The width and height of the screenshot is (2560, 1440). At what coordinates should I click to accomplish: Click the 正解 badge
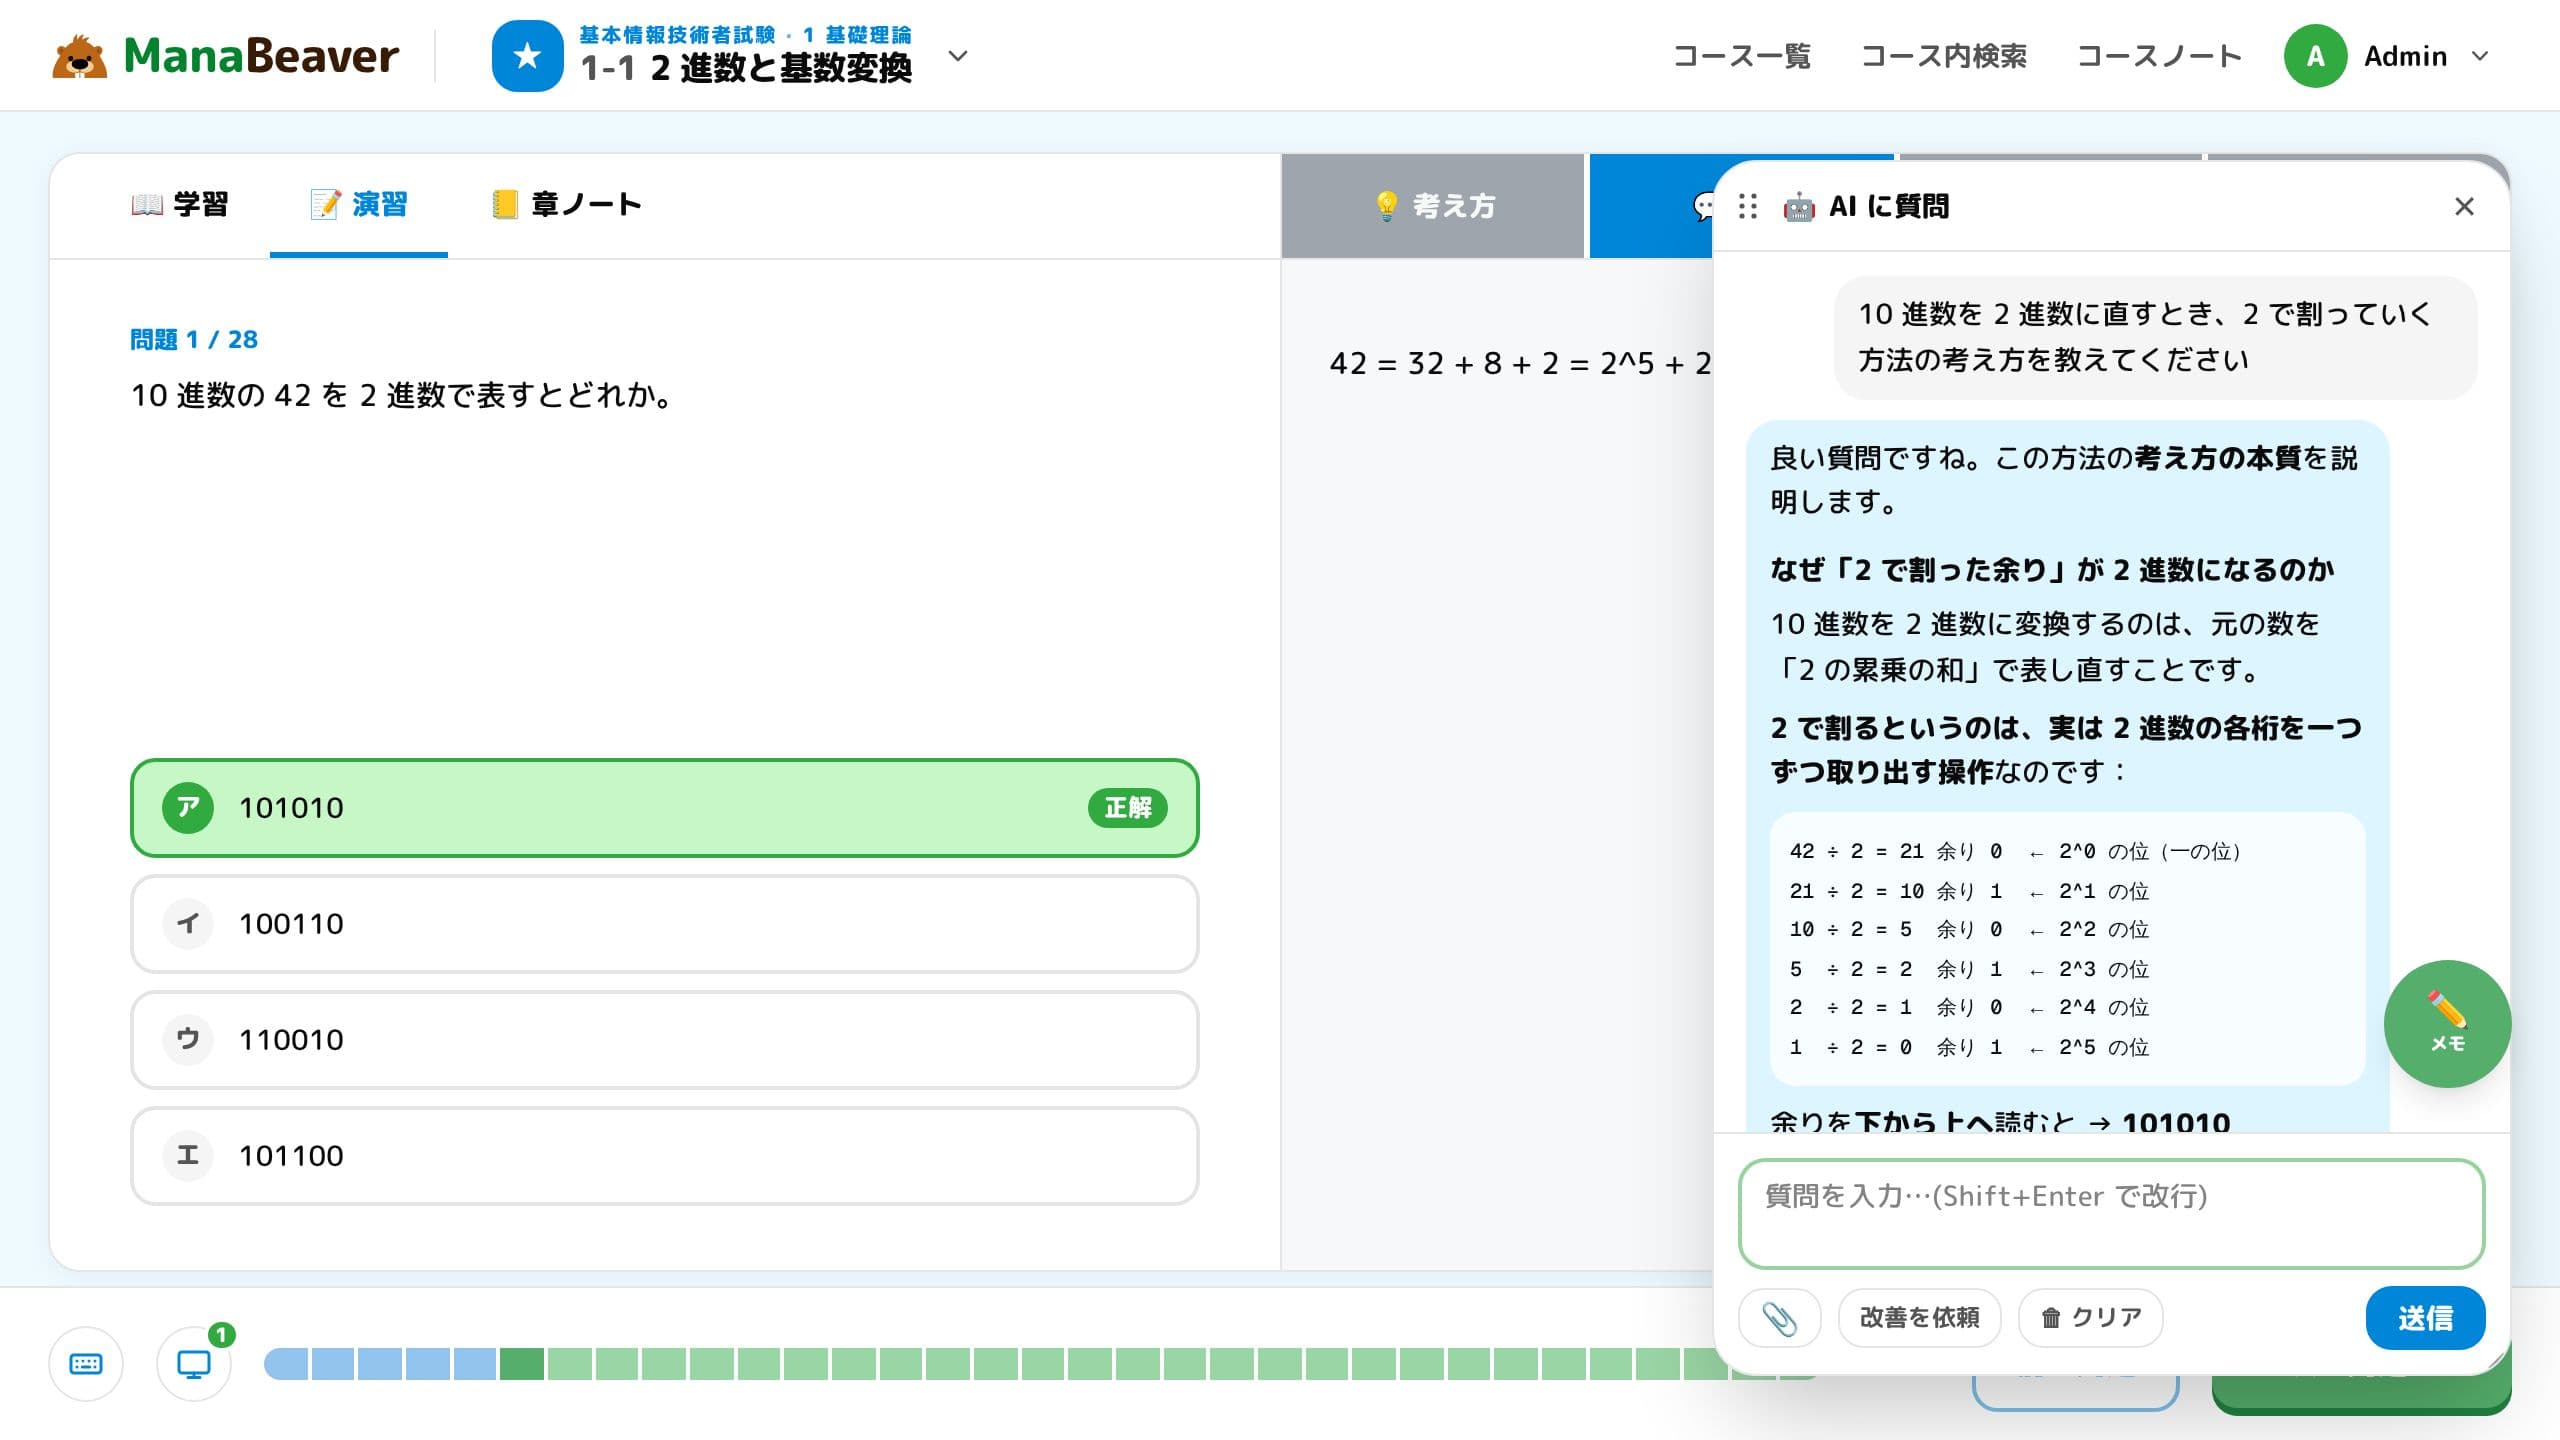(x=1128, y=808)
